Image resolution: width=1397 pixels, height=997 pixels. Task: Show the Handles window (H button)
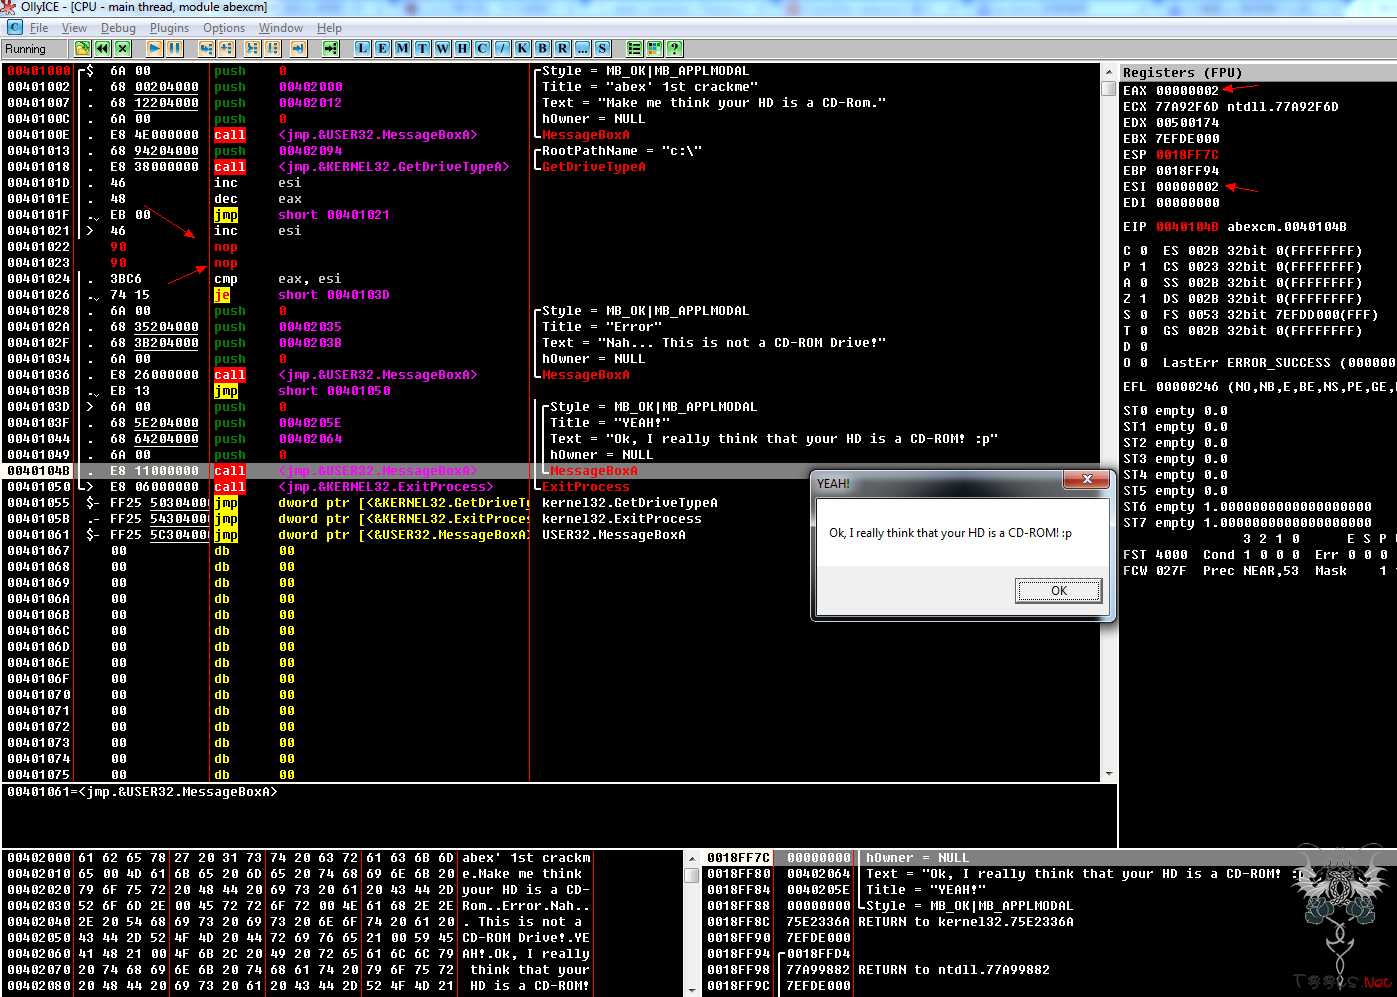click(x=462, y=48)
